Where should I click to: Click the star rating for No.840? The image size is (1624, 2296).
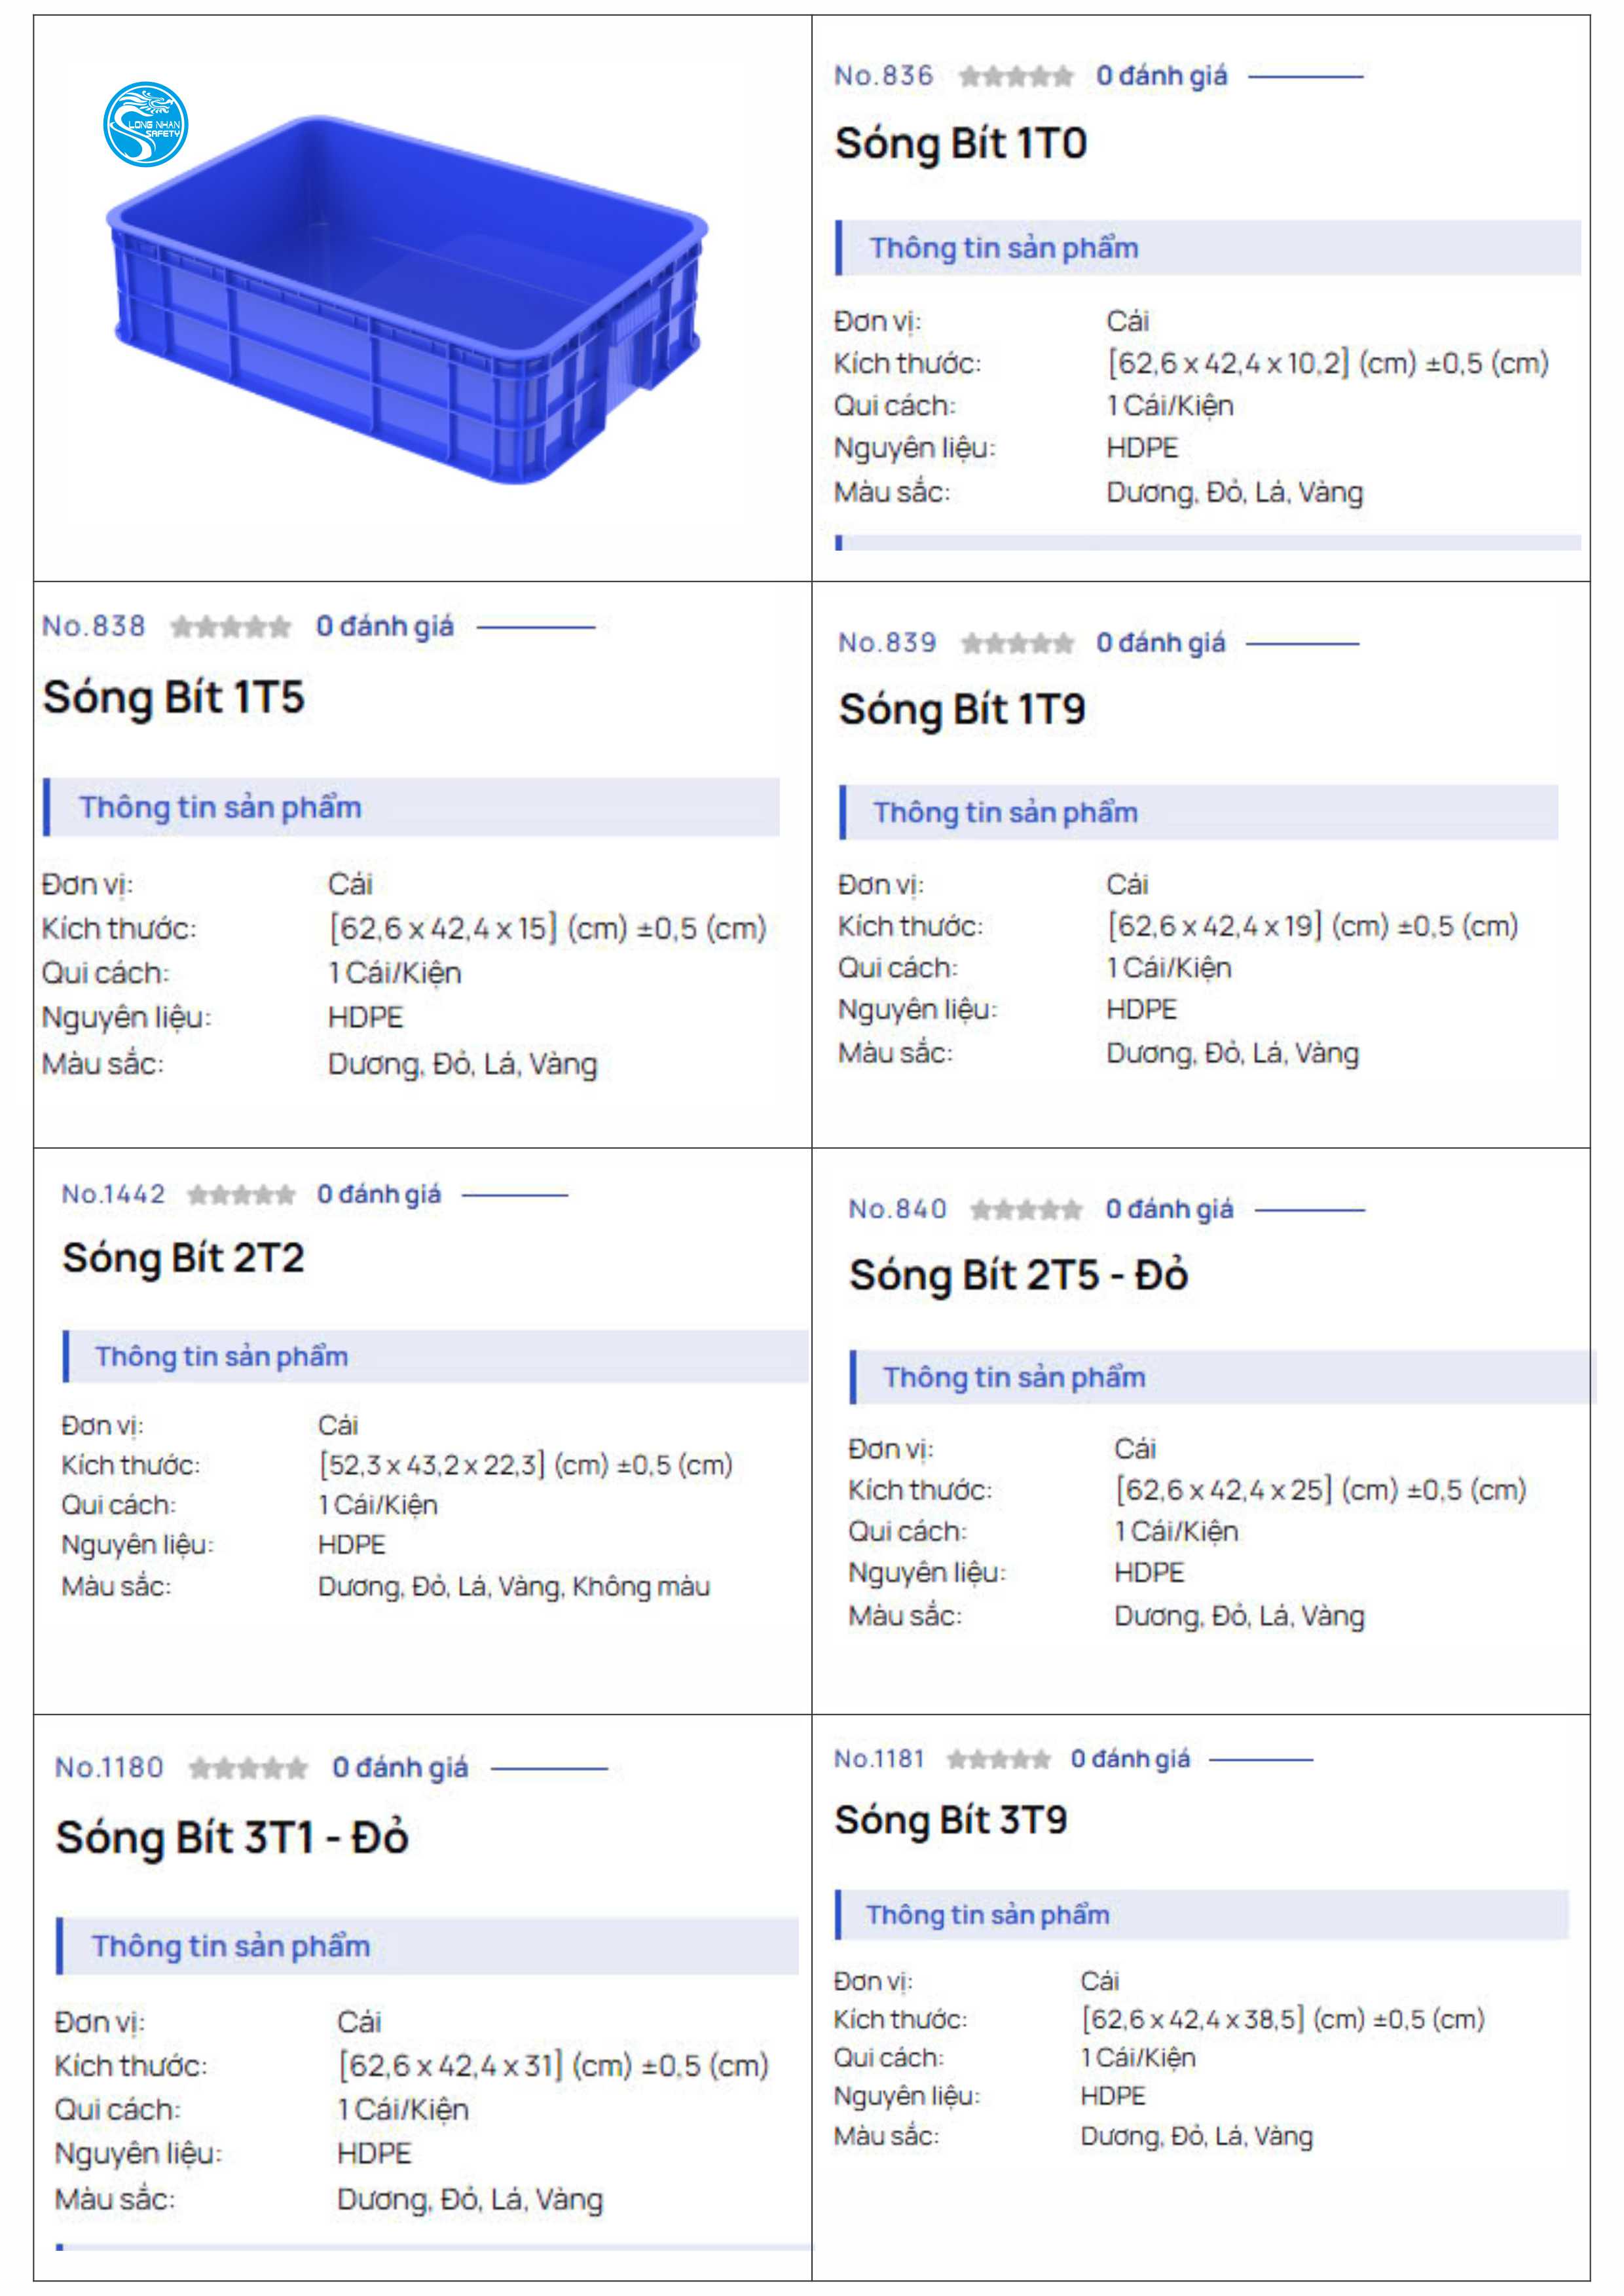[1026, 1210]
